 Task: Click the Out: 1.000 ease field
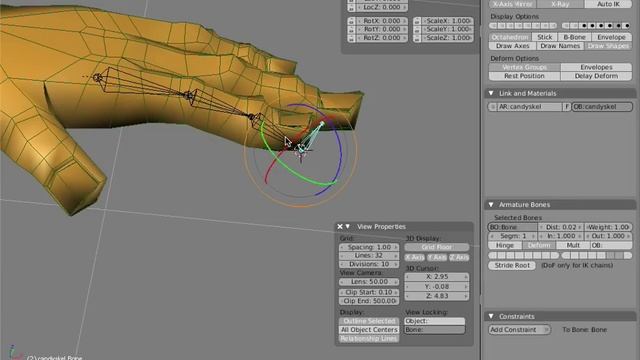point(608,236)
